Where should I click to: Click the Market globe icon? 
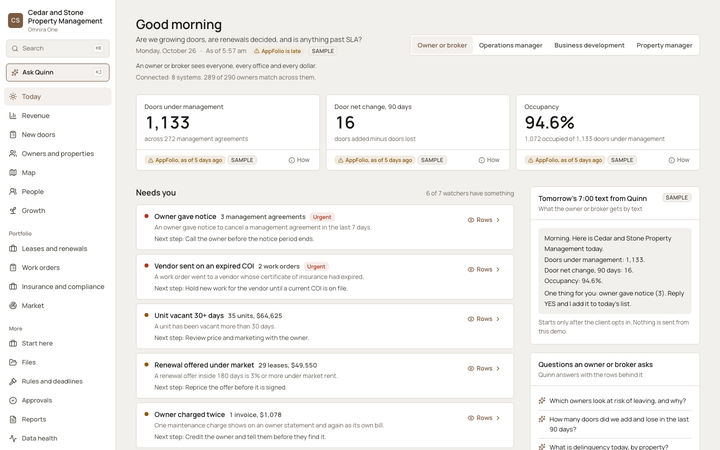(13, 305)
